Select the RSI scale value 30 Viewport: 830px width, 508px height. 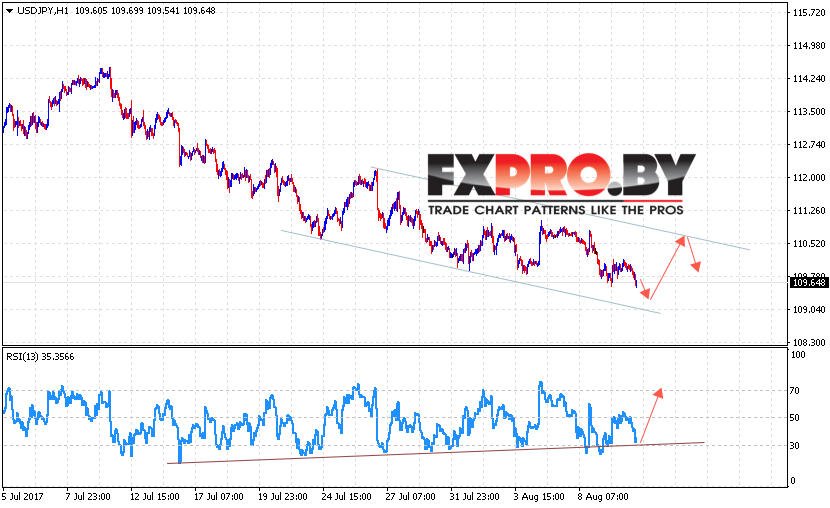[x=795, y=446]
